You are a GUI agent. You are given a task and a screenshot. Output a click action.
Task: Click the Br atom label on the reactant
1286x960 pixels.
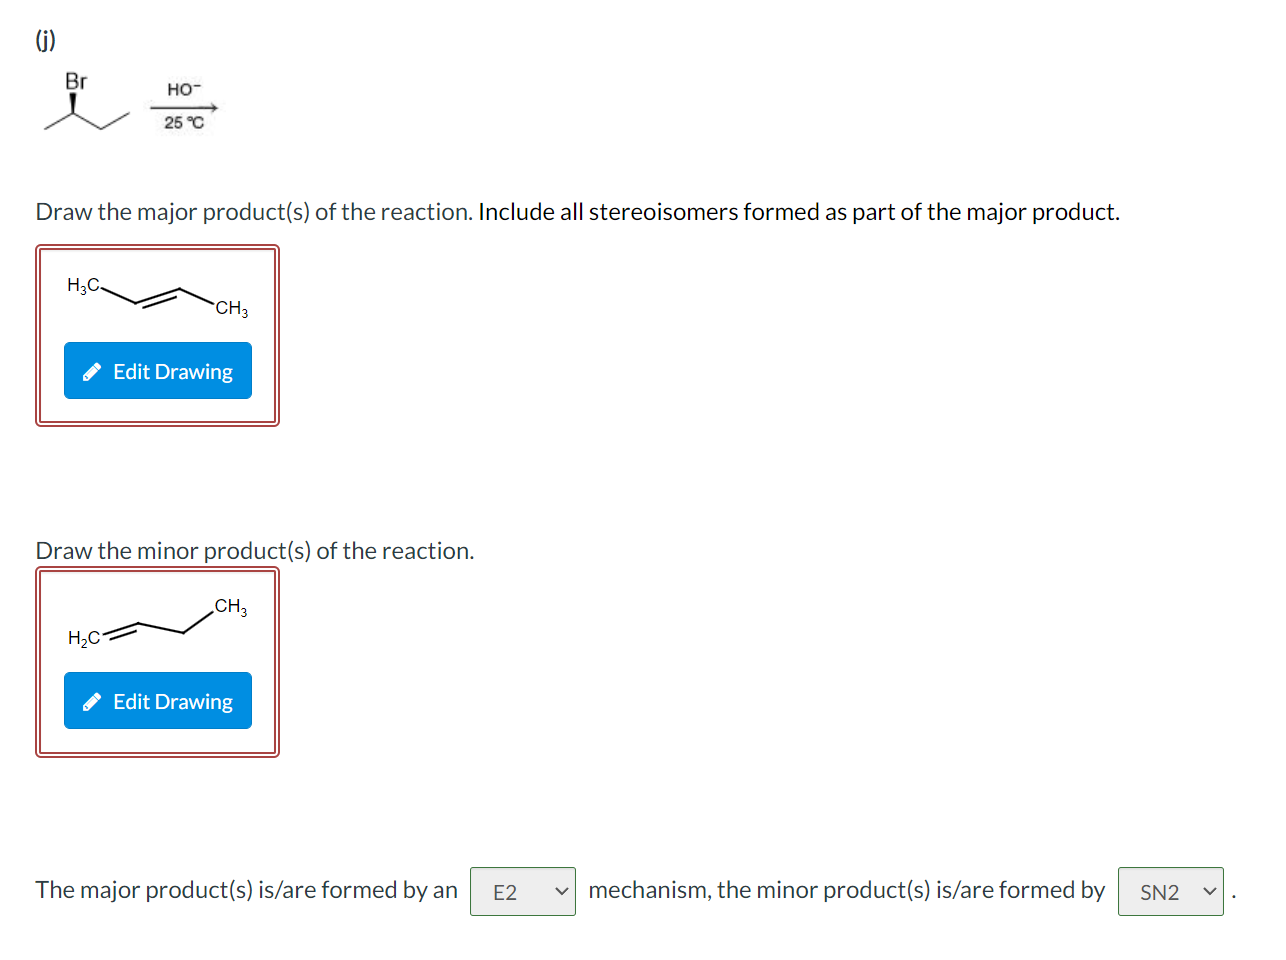[76, 81]
